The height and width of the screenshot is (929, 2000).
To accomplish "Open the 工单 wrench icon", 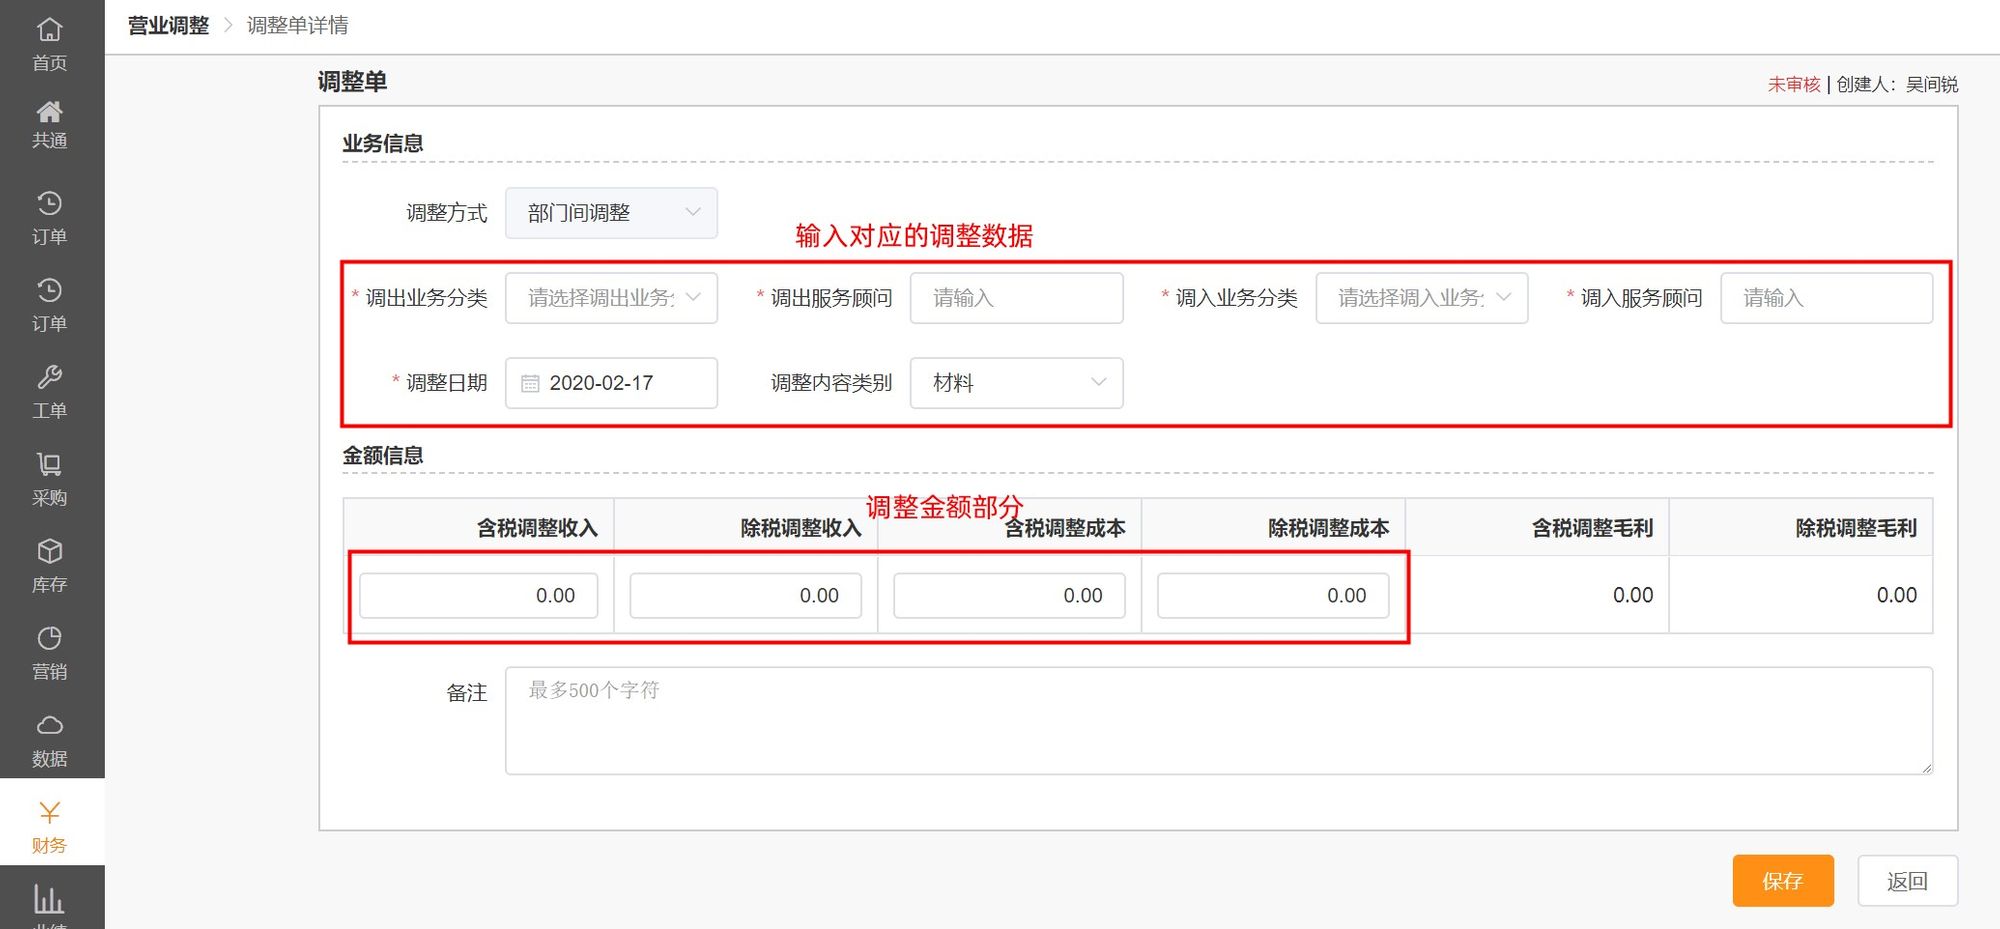I will click(x=50, y=377).
